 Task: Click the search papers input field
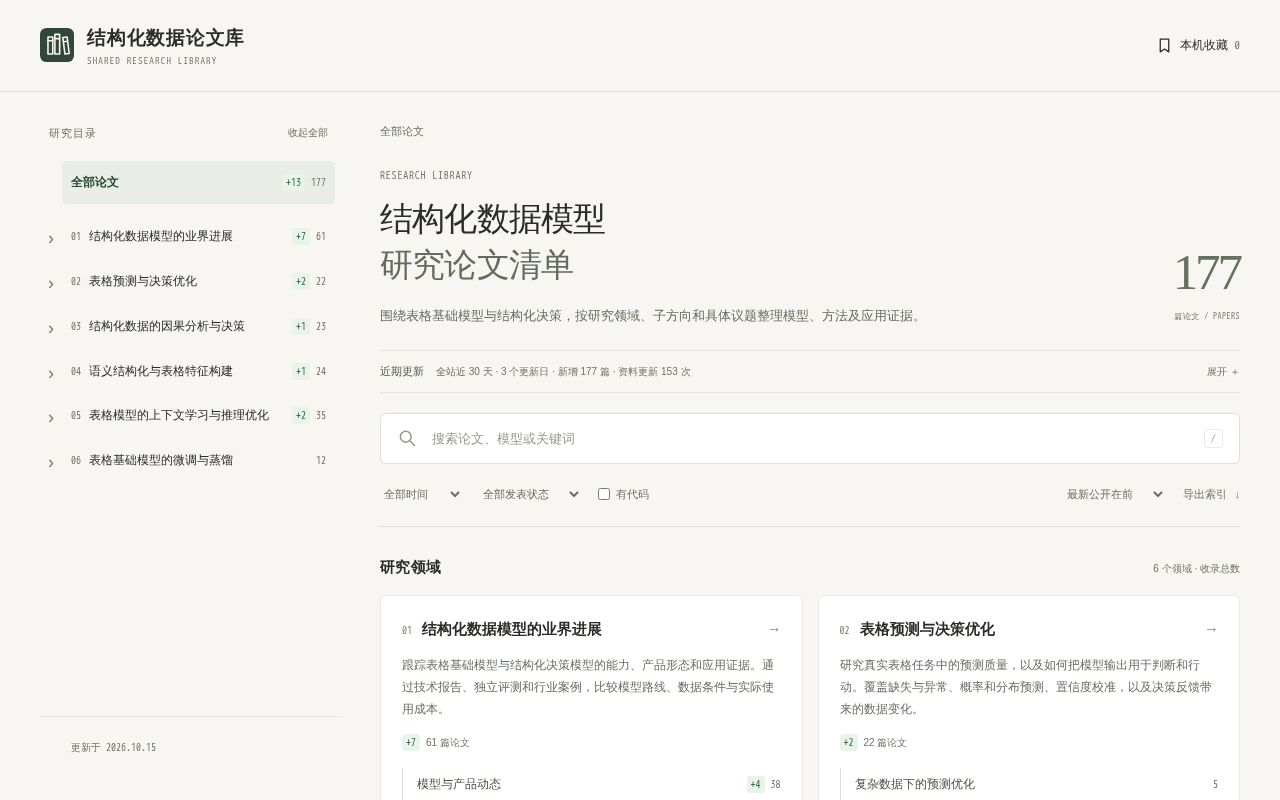coord(810,438)
